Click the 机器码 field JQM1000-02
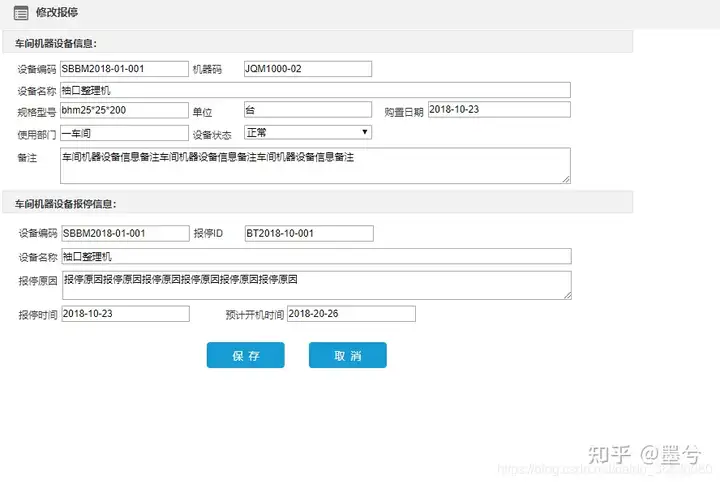Viewport: 720px width, 484px height. [308, 69]
